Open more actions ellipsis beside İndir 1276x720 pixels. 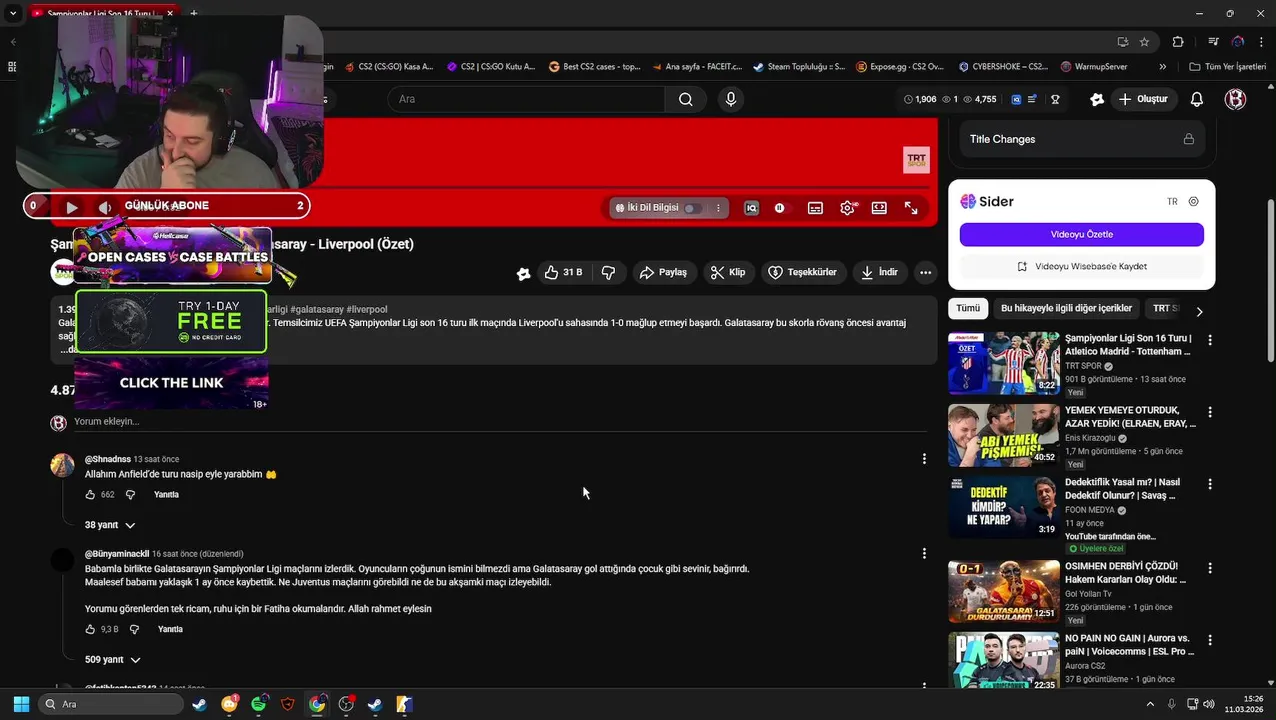[x=926, y=272]
